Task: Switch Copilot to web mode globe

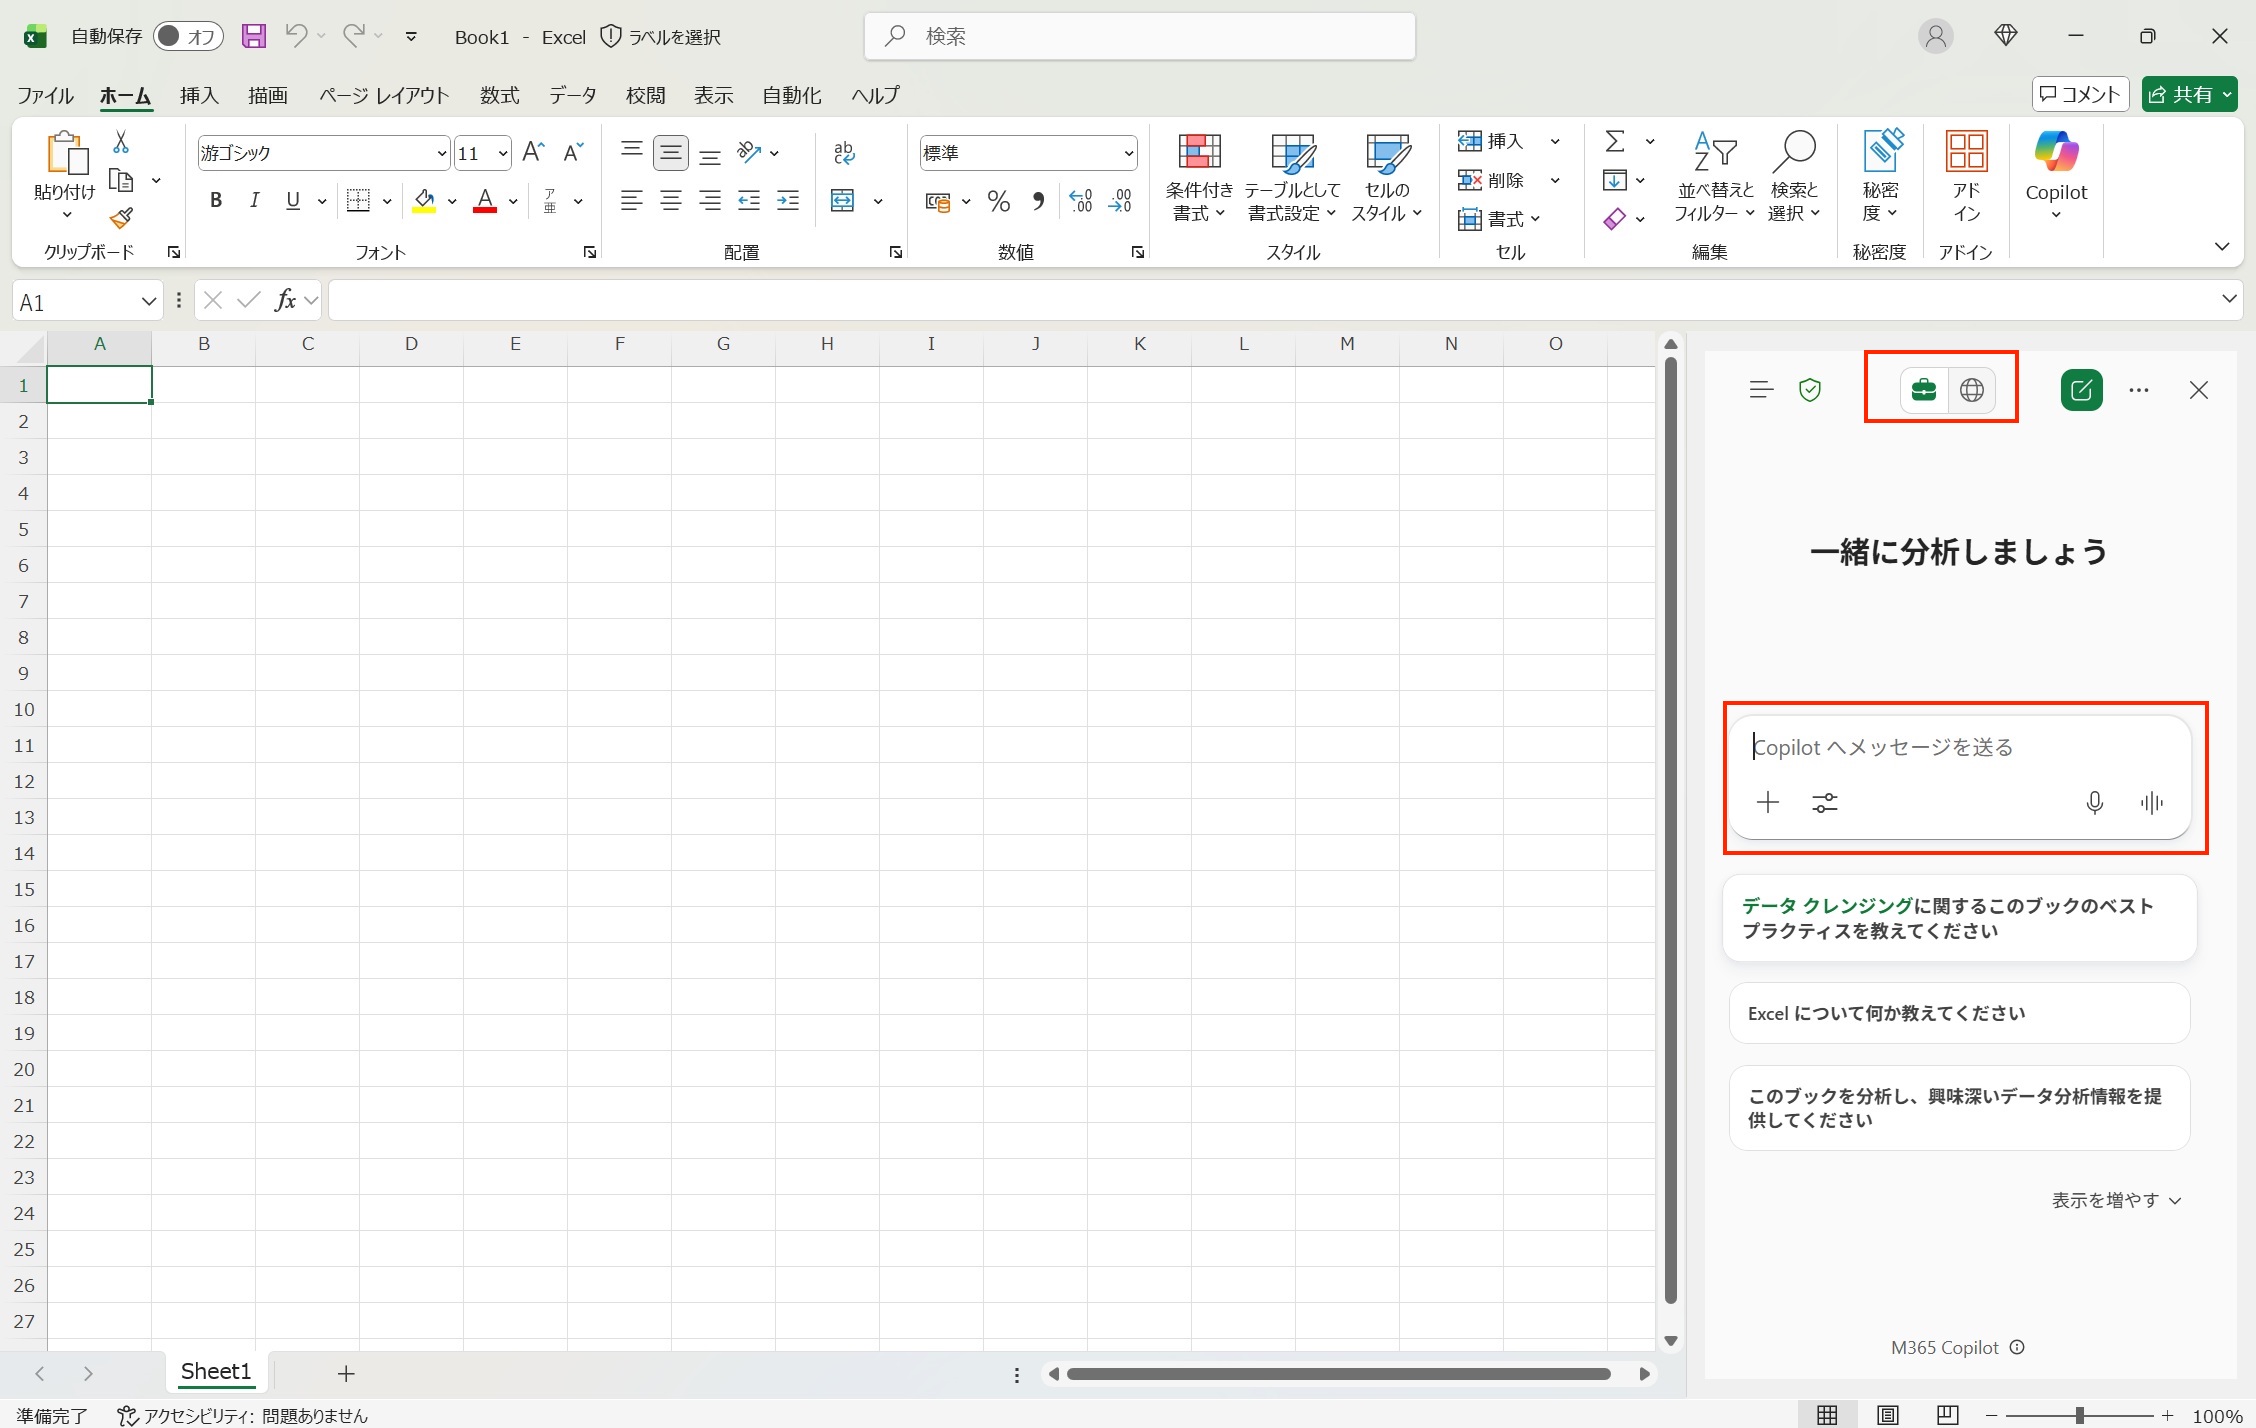Action: 1971,390
